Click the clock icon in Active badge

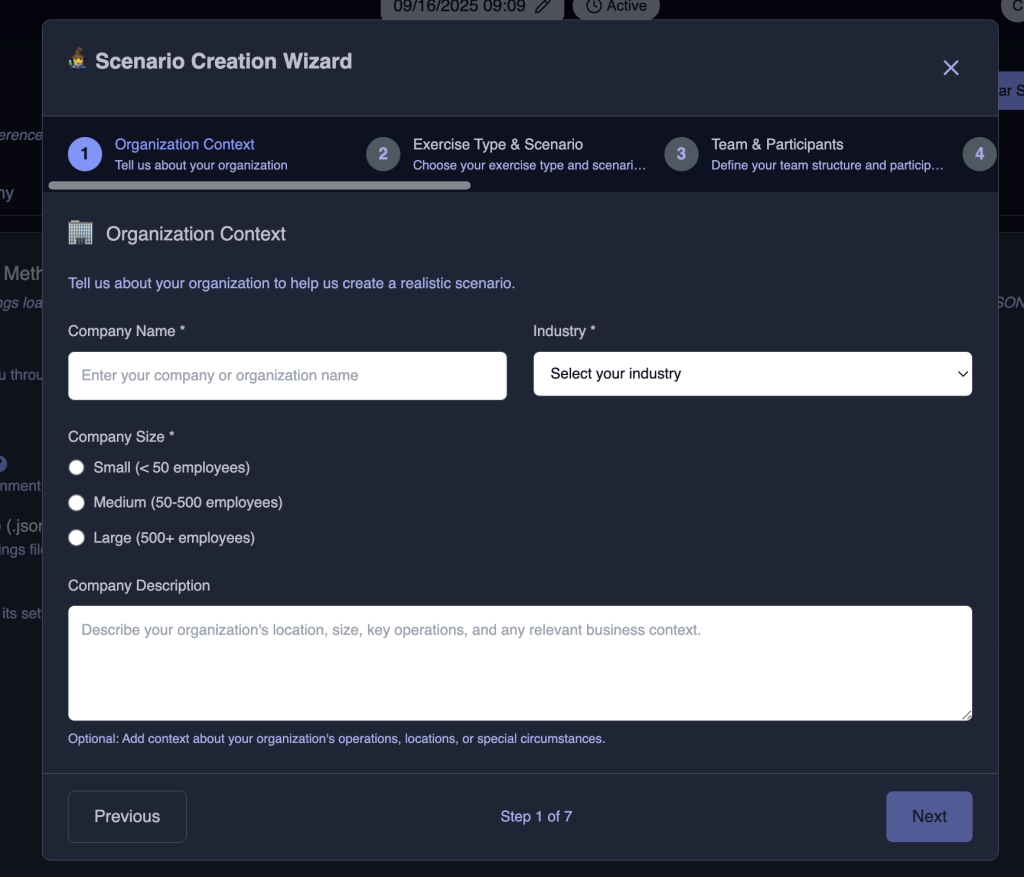tap(594, 6)
